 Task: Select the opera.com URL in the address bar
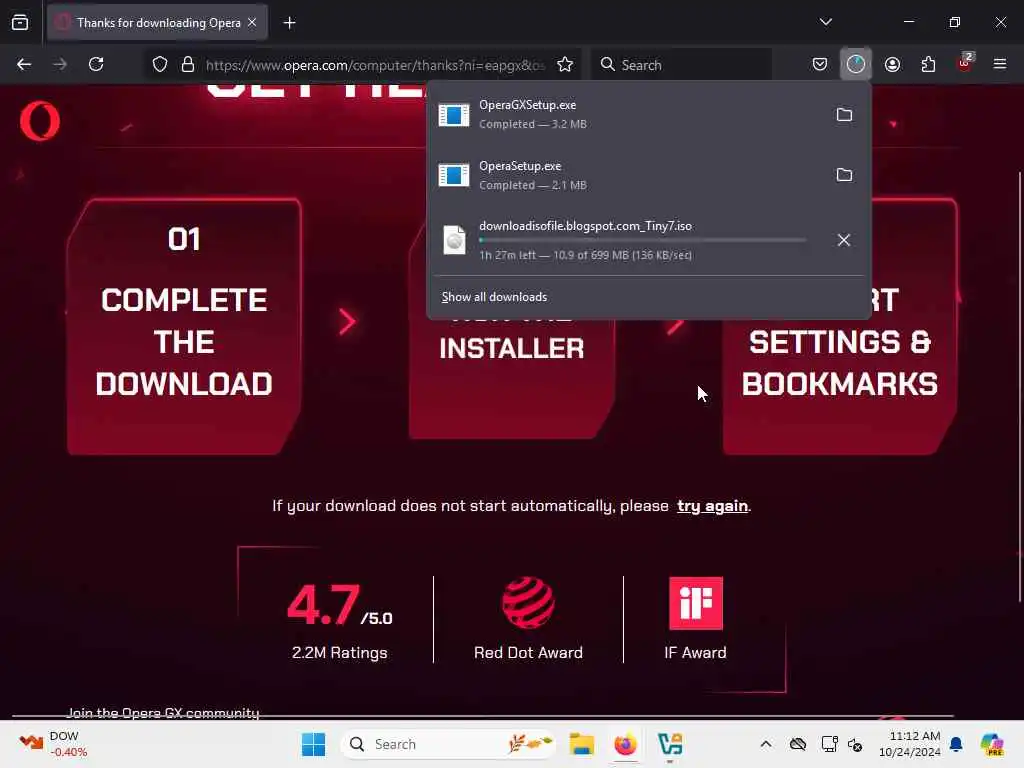375,65
